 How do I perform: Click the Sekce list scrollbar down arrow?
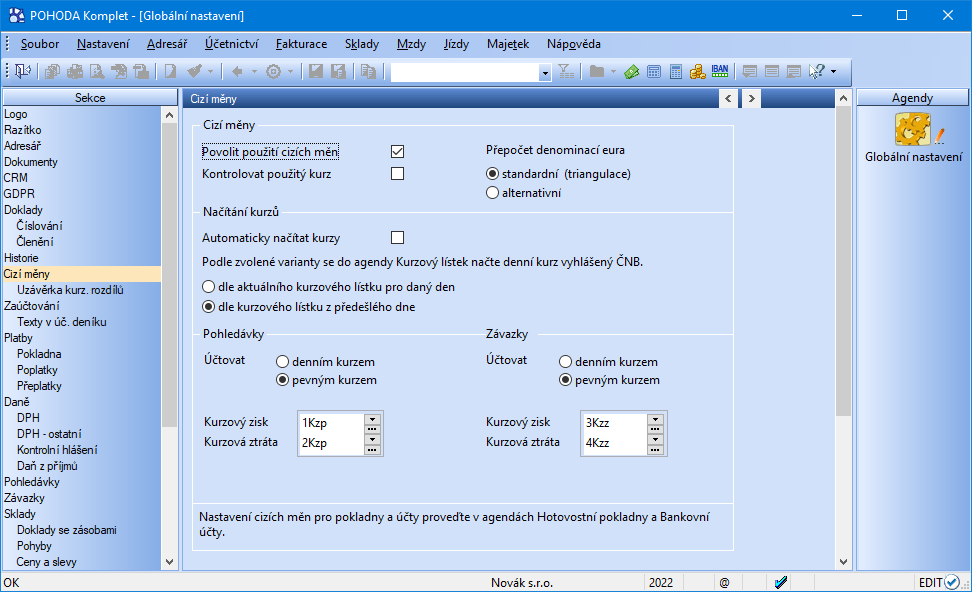coord(169,562)
